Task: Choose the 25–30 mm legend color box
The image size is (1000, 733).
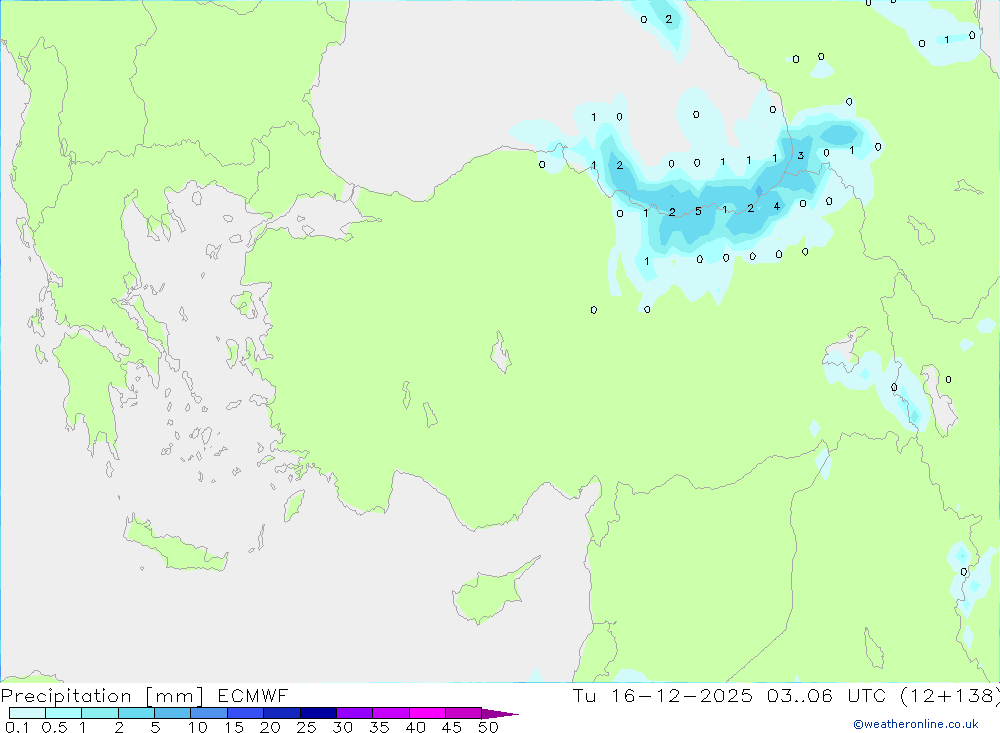Action: (x=318, y=713)
